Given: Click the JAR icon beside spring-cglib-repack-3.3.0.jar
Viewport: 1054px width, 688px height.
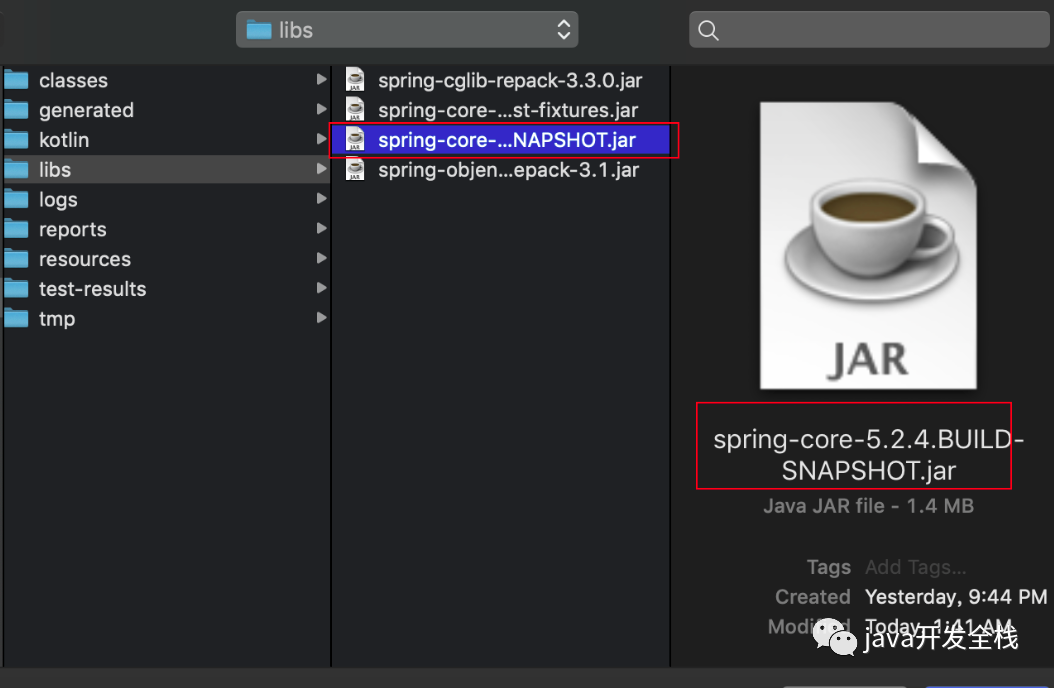Looking at the screenshot, I should (x=355, y=80).
